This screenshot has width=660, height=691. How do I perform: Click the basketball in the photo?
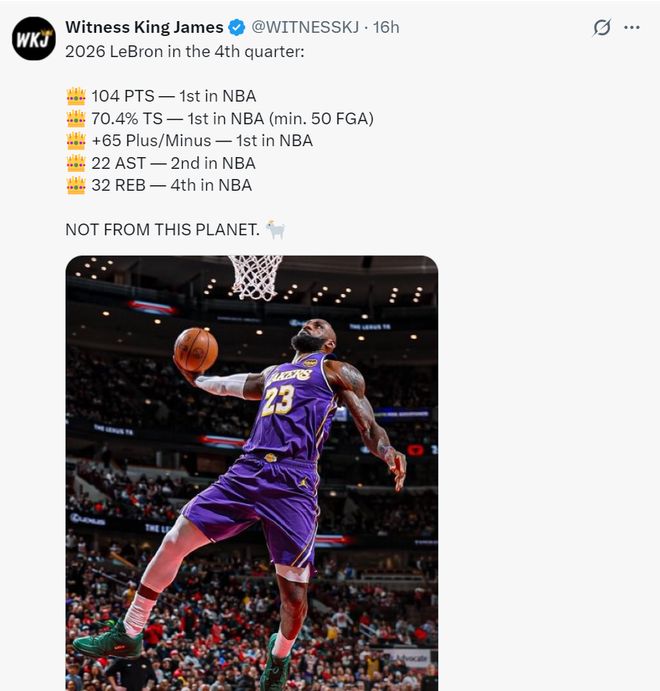pyautogui.click(x=196, y=350)
